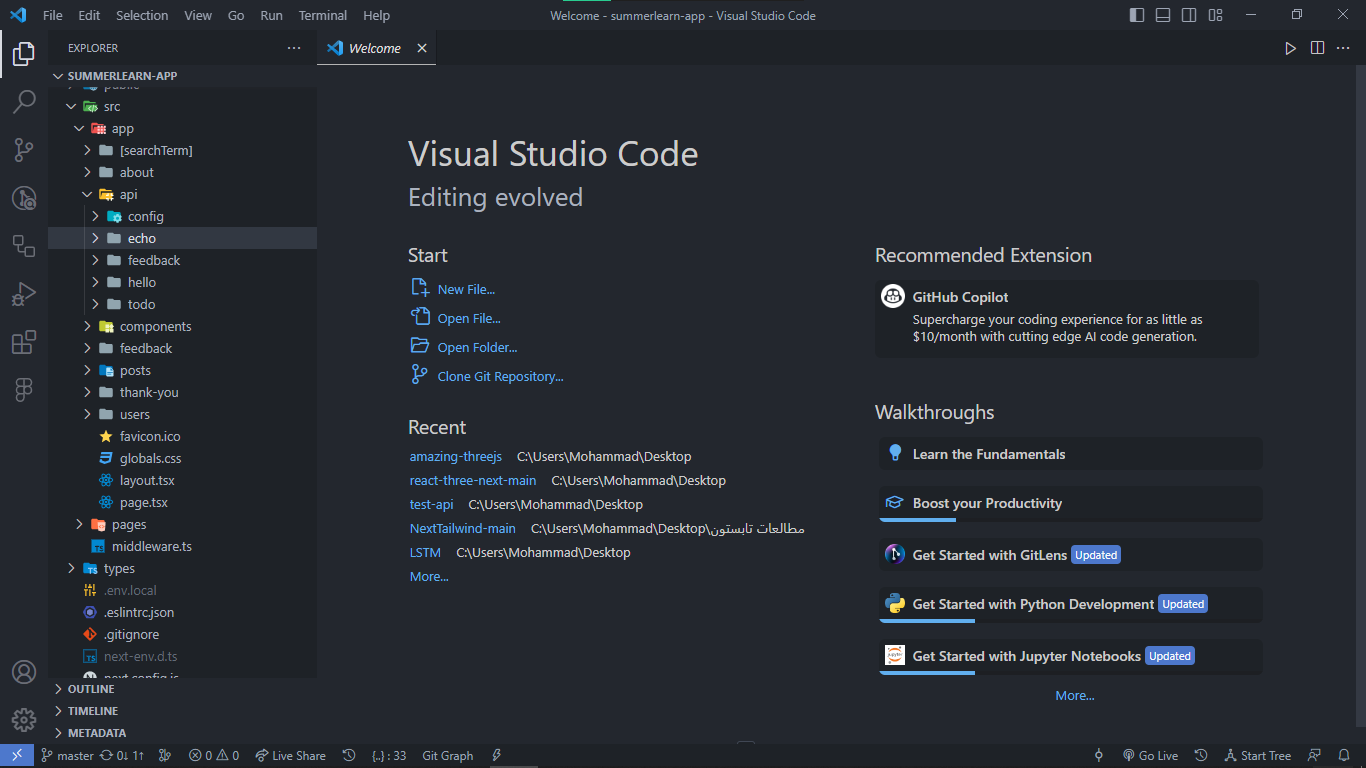Collapse the src folder chevron
Viewport: 1366px width, 768px height.
pos(71,106)
